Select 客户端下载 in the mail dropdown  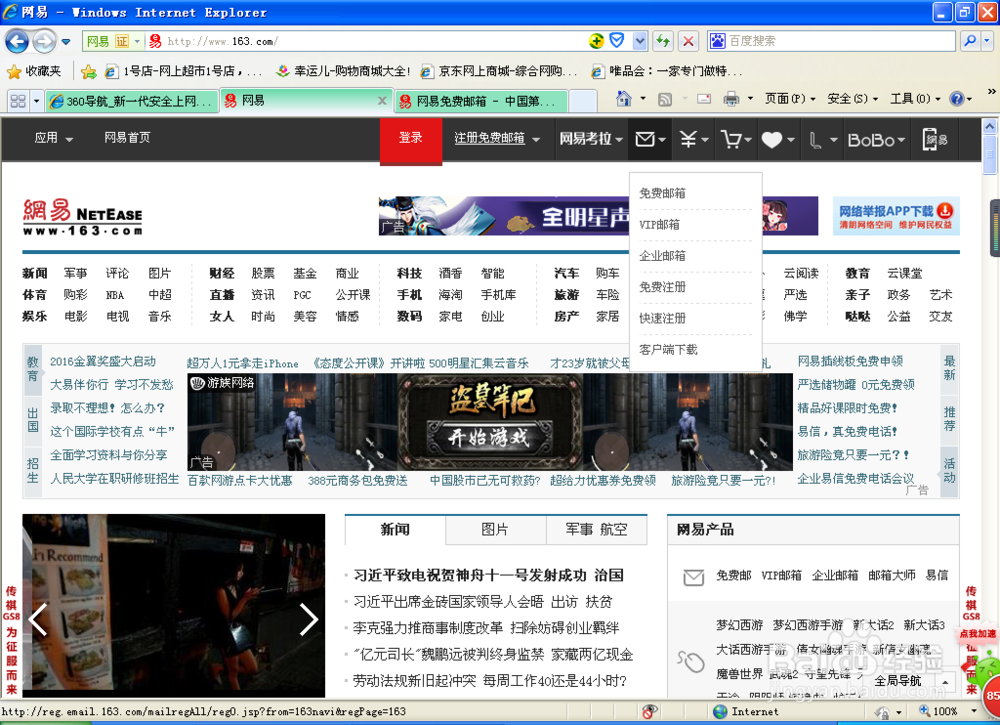tap(668, 349)
